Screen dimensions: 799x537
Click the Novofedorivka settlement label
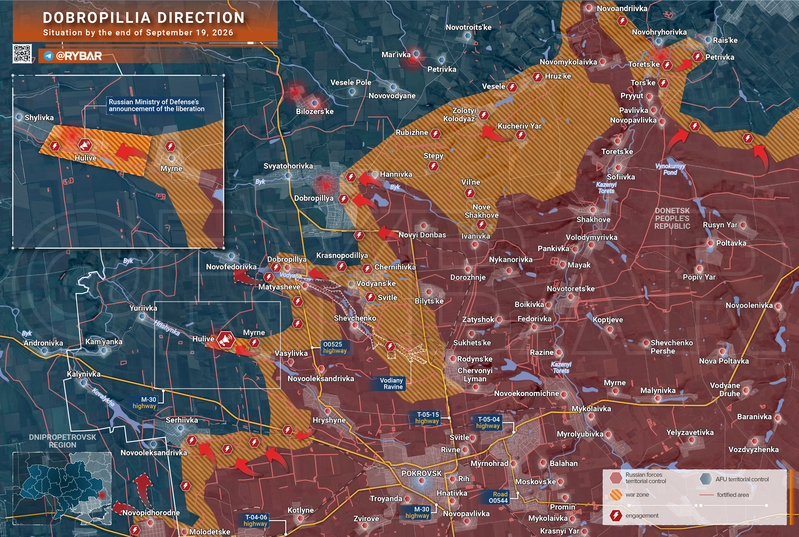[x=231, y=266]
